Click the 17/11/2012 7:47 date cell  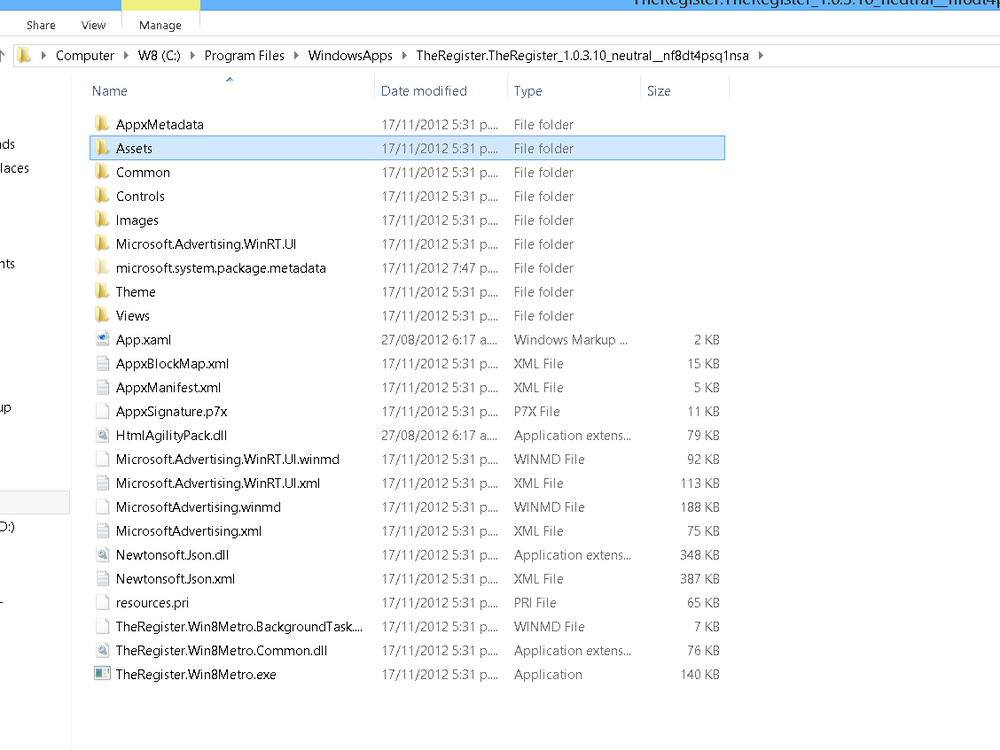click(439, 268)
